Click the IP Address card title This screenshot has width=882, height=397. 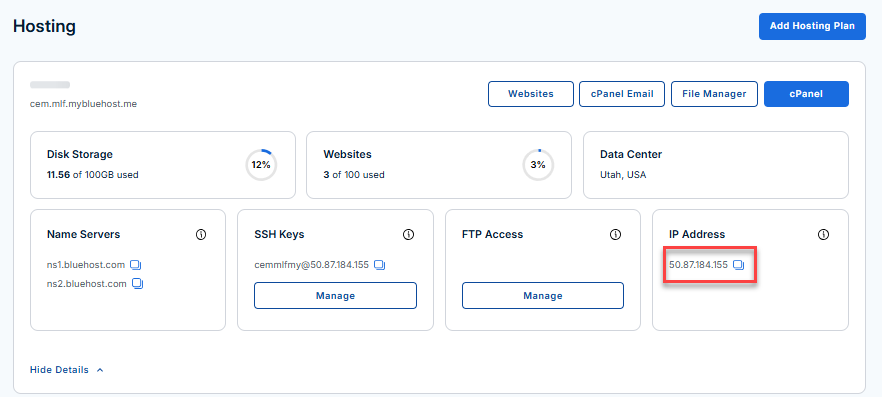point(697,234)
